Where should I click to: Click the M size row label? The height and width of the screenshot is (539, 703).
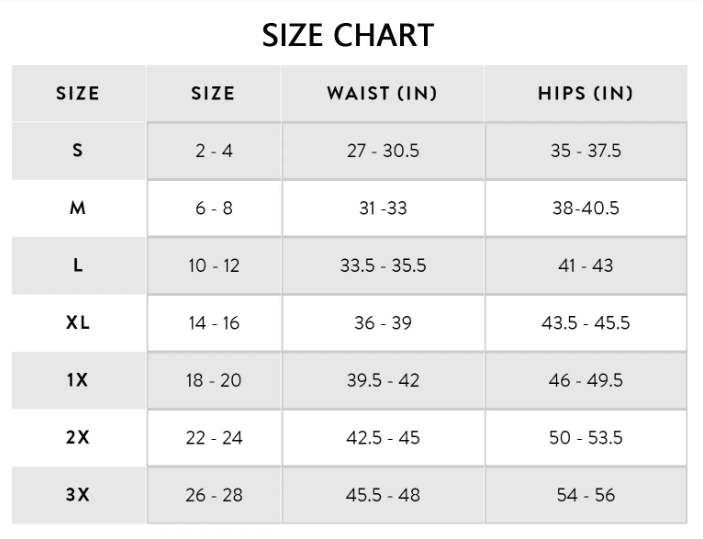tap(78, 208)
